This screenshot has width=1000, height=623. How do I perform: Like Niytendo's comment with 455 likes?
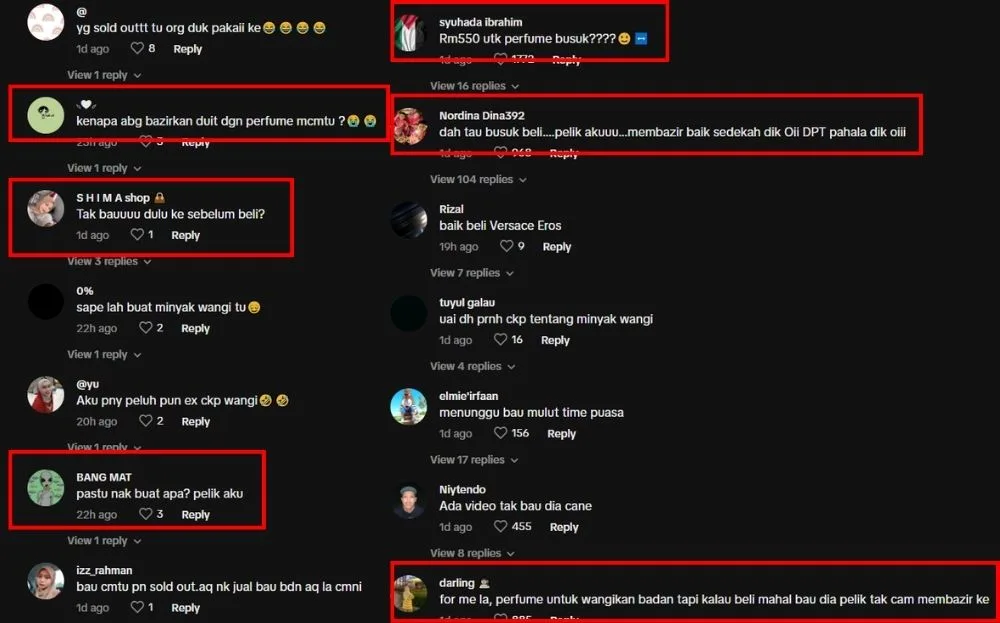(x=501, y=527)
